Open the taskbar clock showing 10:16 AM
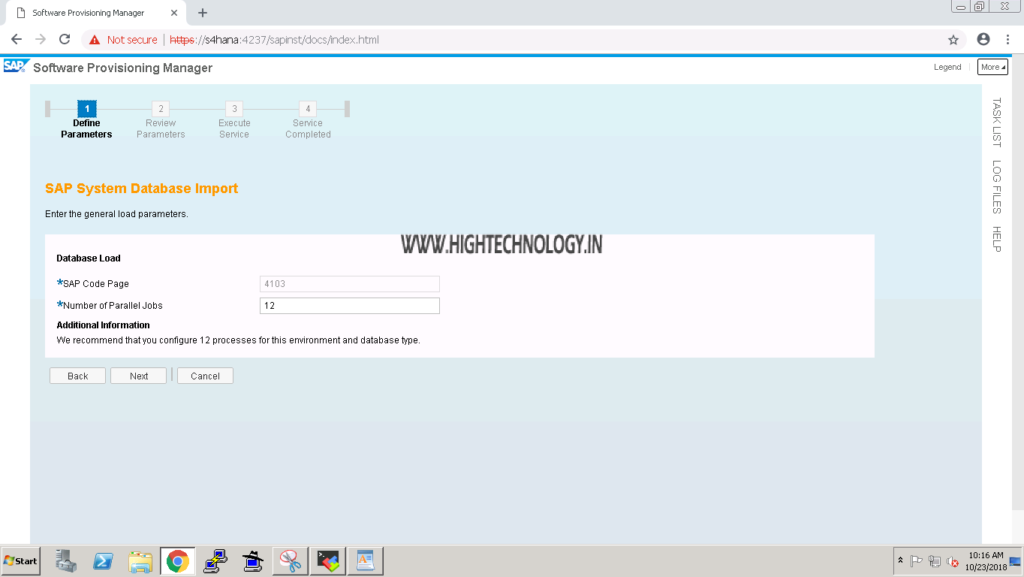Screen dimensions: 1024x577 (x=985, y=561)
